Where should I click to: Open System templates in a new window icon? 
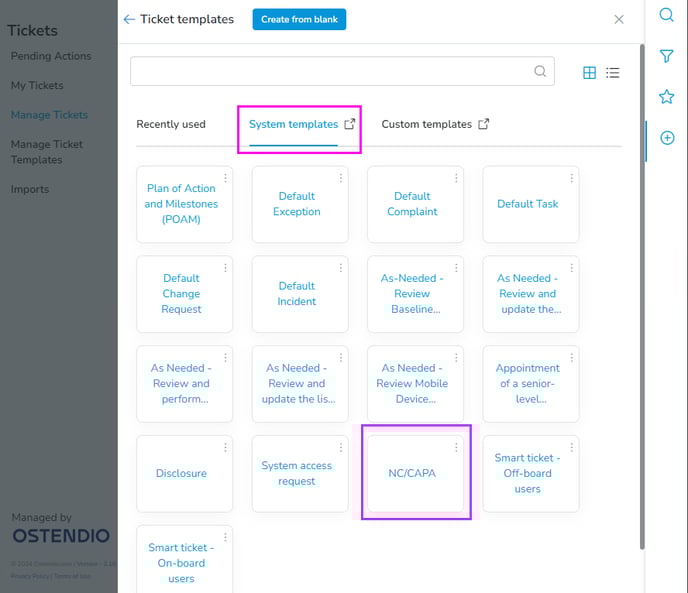(350, 124)
